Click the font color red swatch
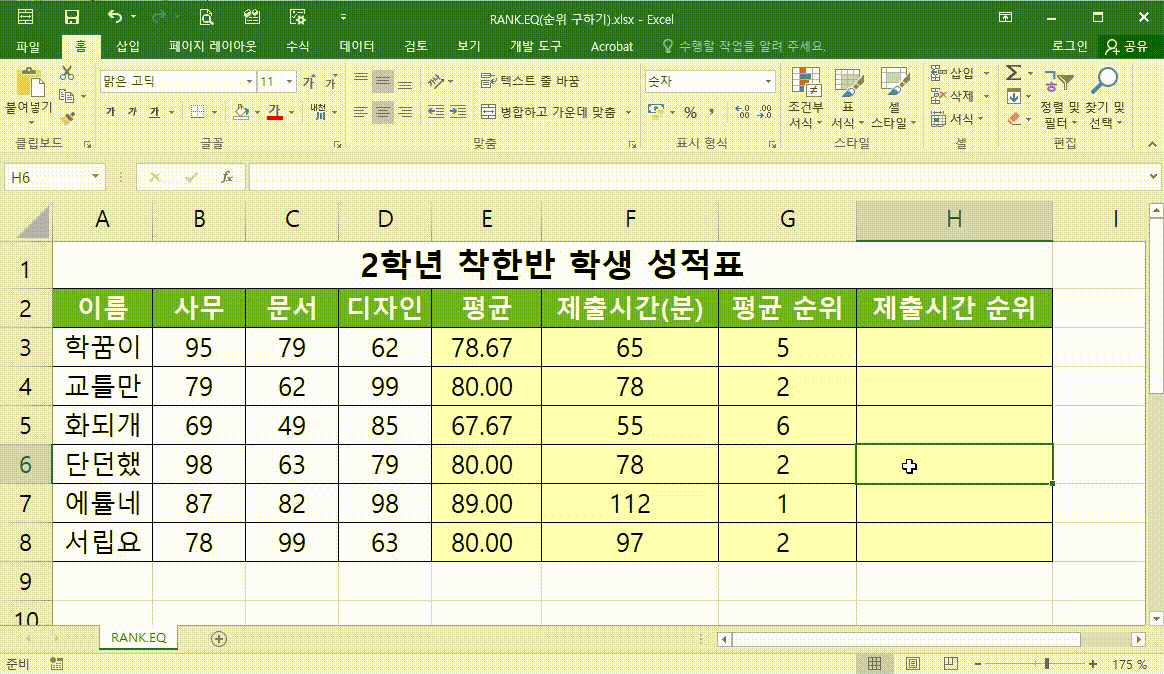Screen dimensions: 1164x674 [275, 112]
